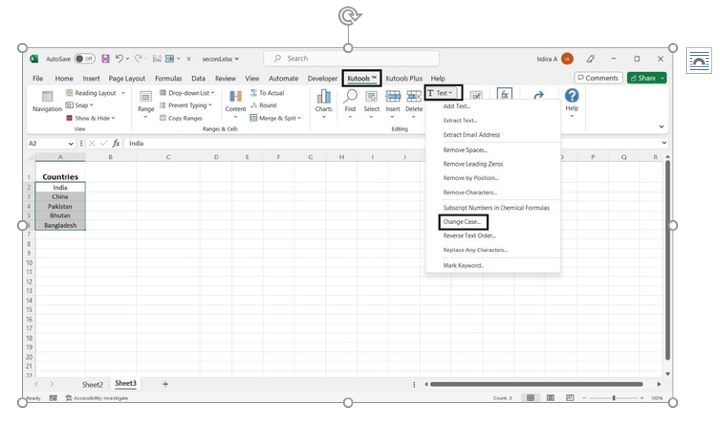Click the fx formula icon in ribbon
This screenshot has width=720, height=426.
point(504,94)
